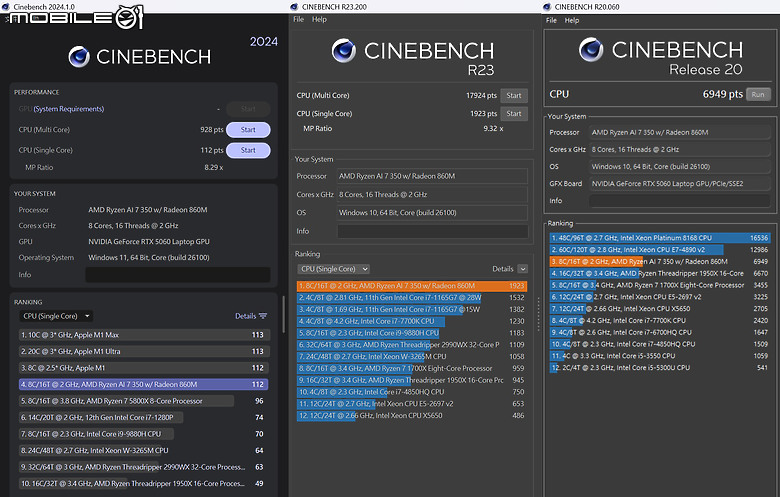Viewport: 780px width, 497px height.
Task: Select Core i7-1280P row in 2024 ranking
Action: (x=144, y=417)
